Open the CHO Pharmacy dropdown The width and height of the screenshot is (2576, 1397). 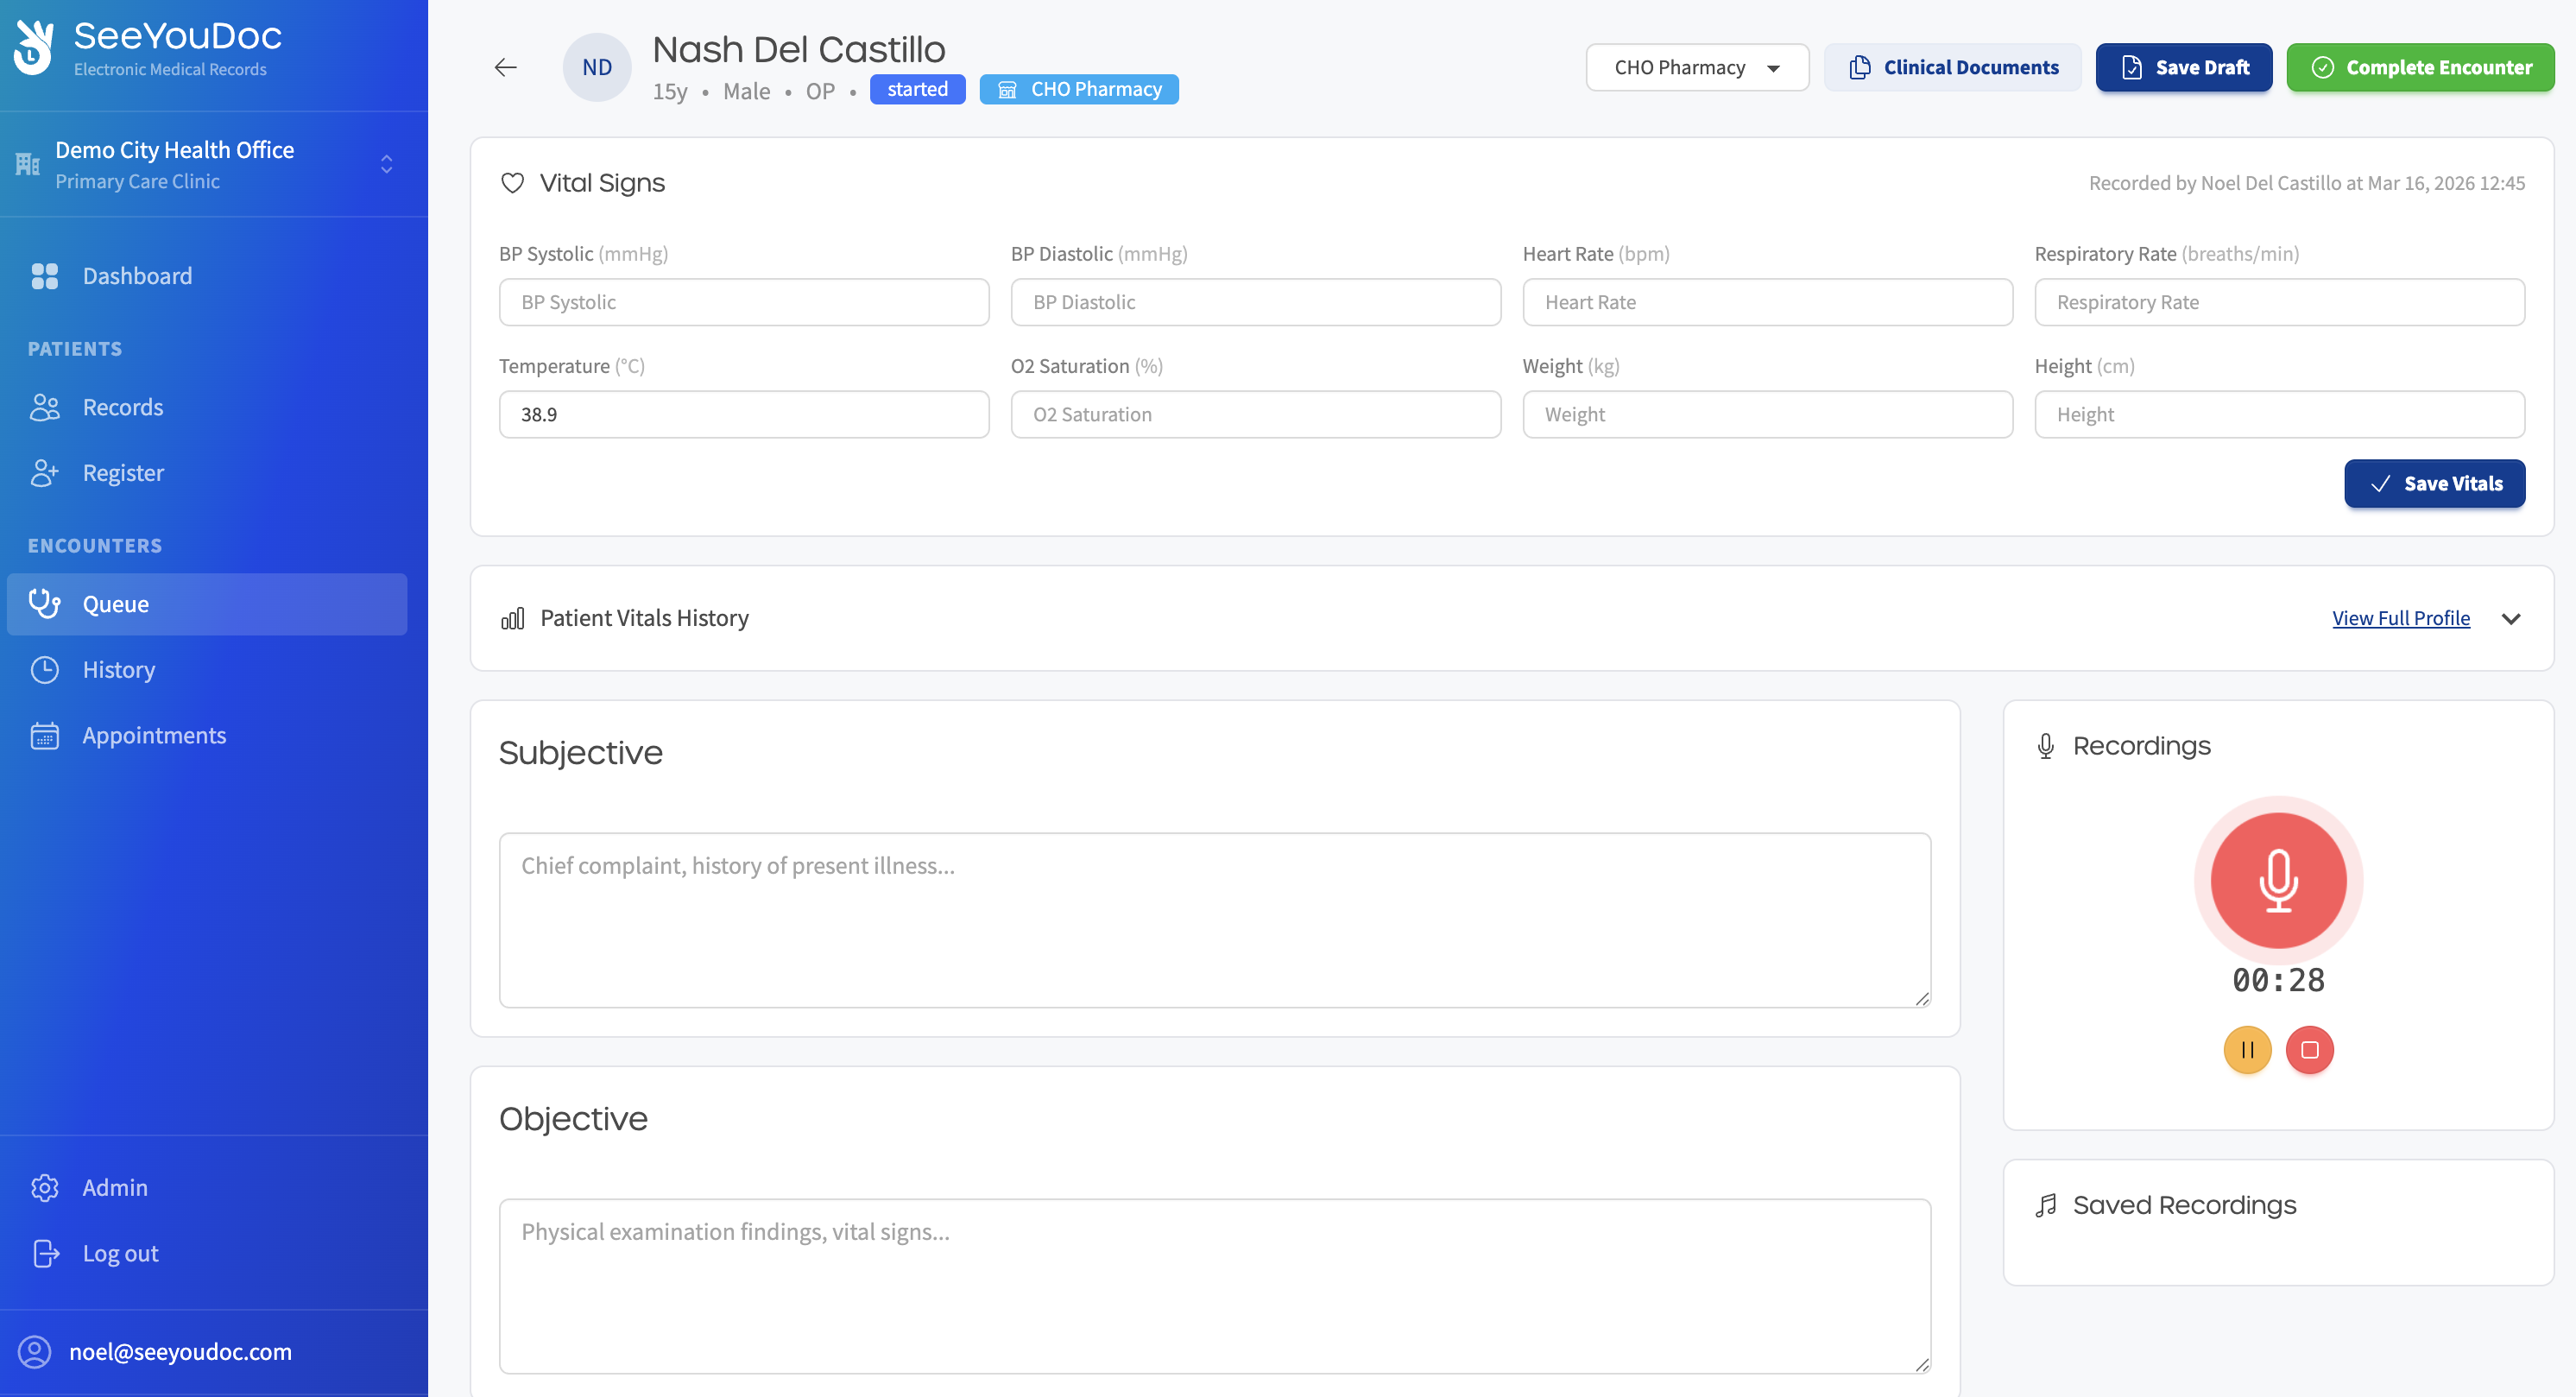(1696, 67)
